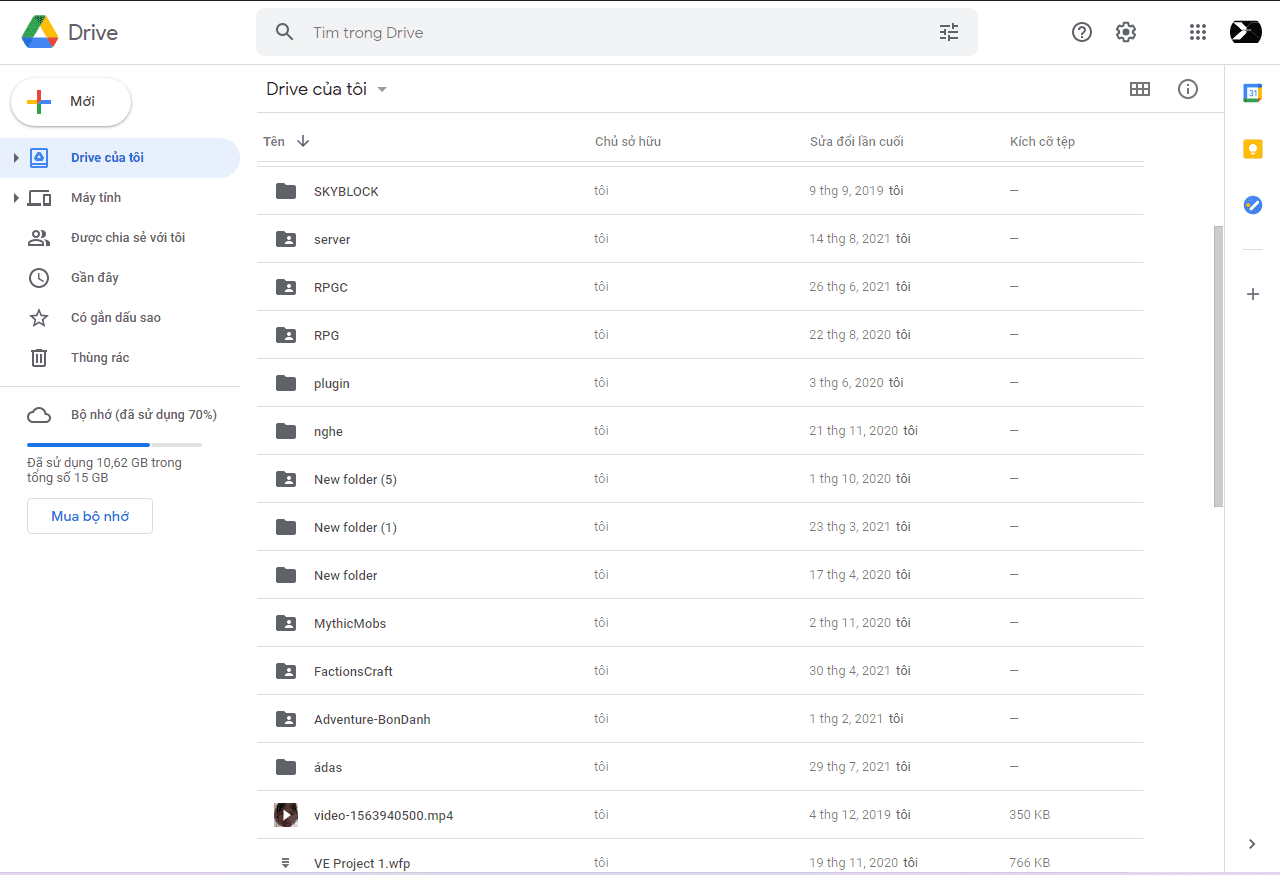
Task: Click the Mới new button
Action: pos(71,102)
